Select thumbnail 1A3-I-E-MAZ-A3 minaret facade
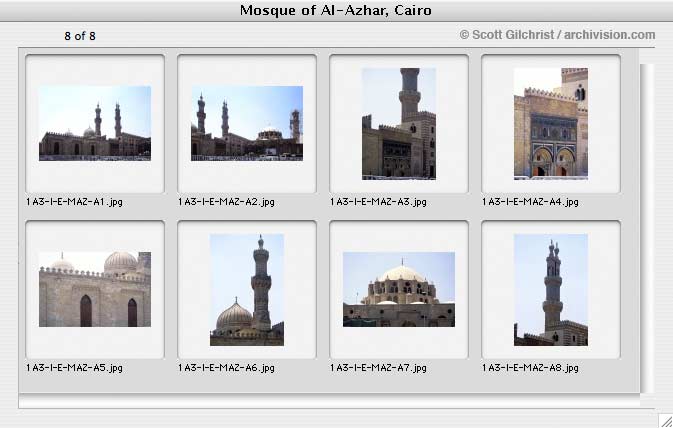The height and width of the screenshot is (428, 673). (399, 124)
